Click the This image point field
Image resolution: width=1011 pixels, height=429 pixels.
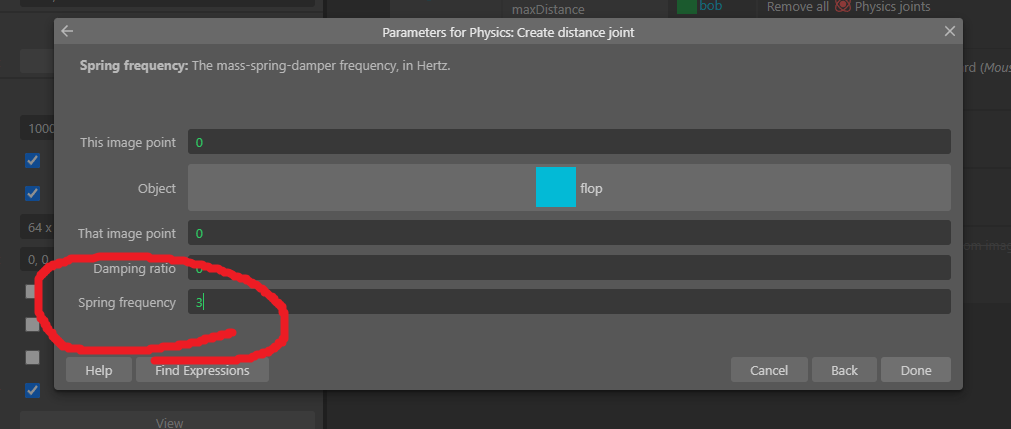tap(568, 143)
